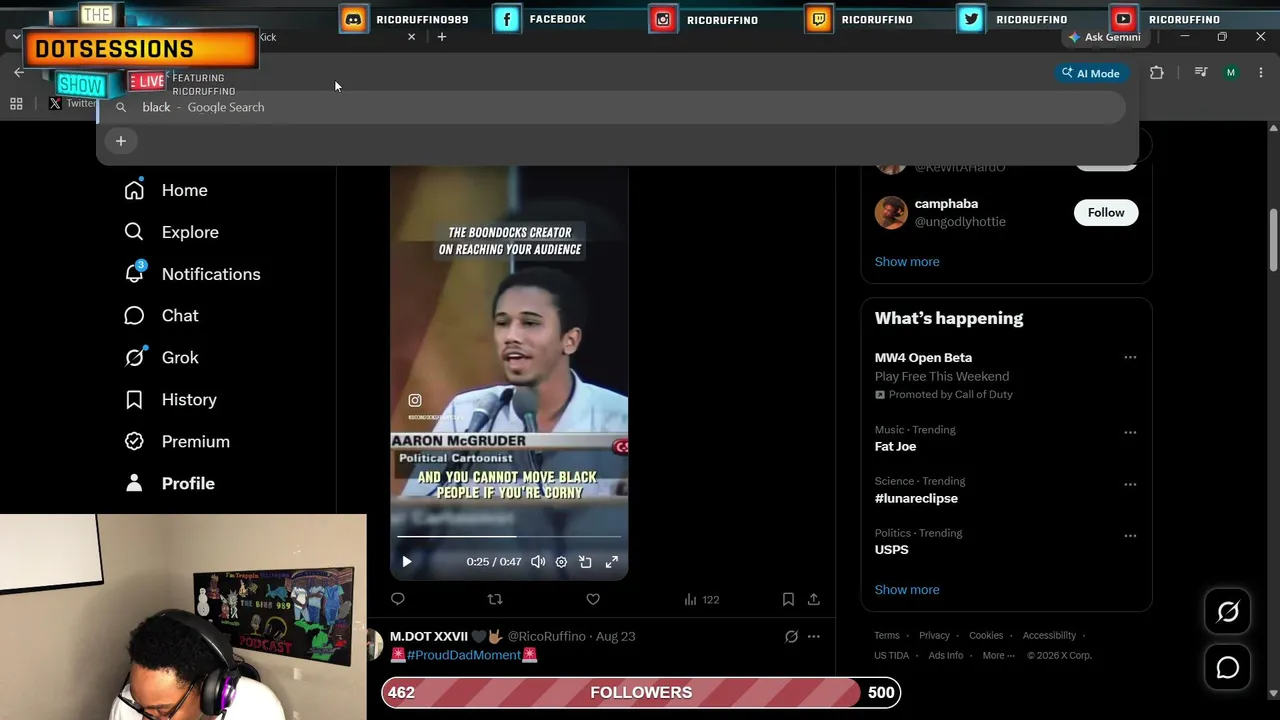The image size is (1280, 720).
Task: Follow camphaba
Action: (x=1106, y=212)
